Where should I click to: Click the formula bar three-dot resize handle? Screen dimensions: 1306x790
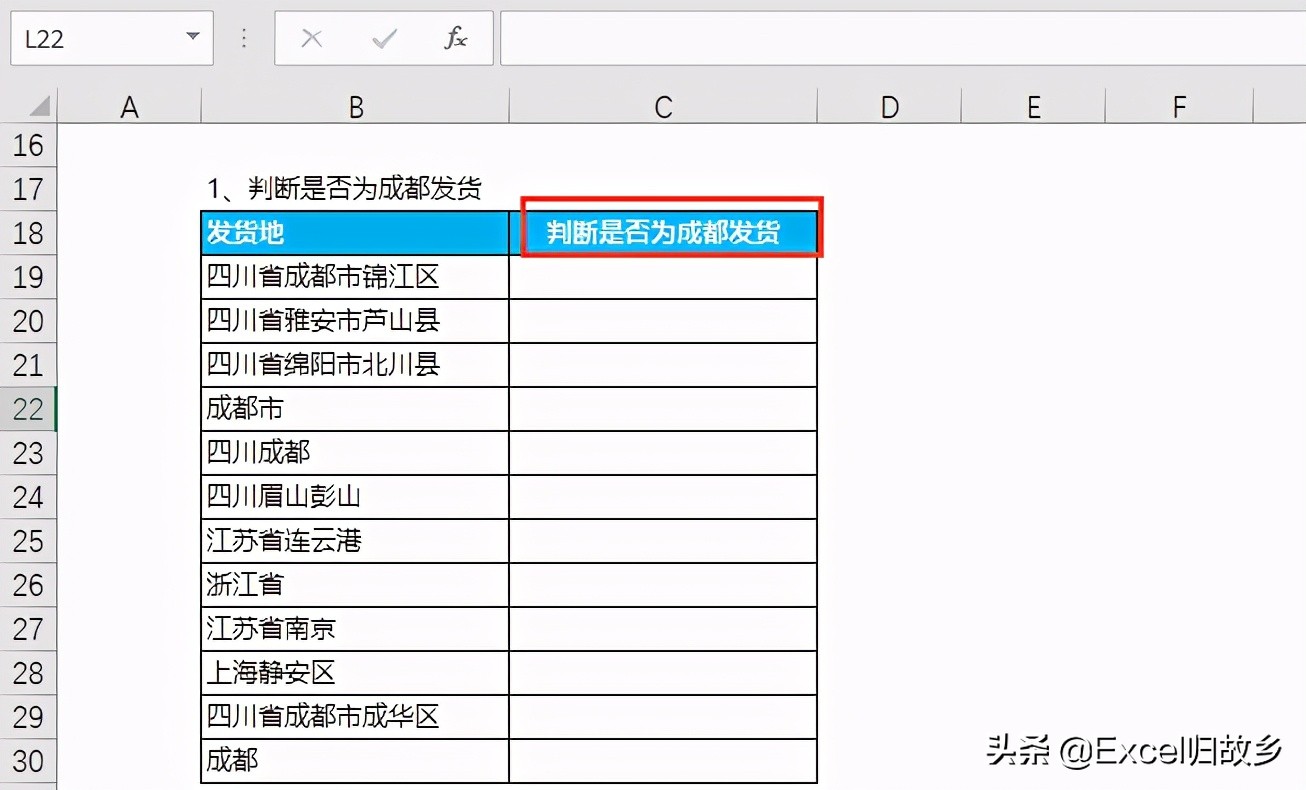(x=244, y=38)
